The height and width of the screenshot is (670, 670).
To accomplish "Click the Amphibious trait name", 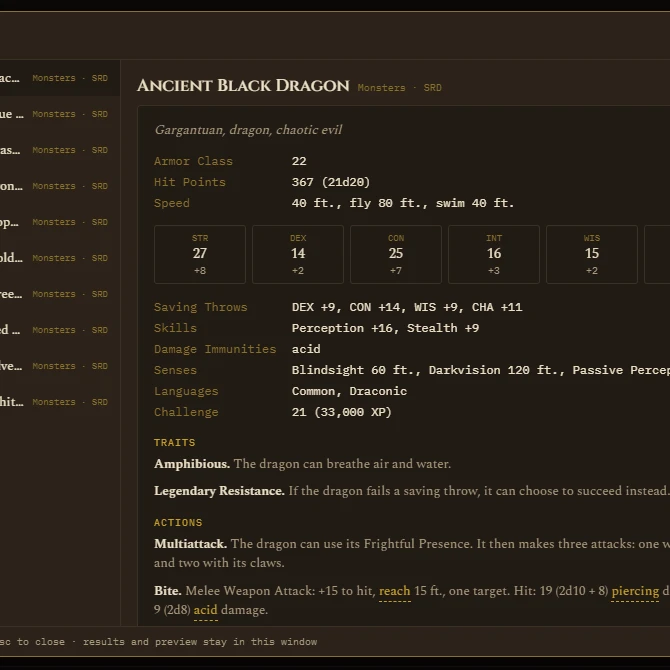I will 192,464.
